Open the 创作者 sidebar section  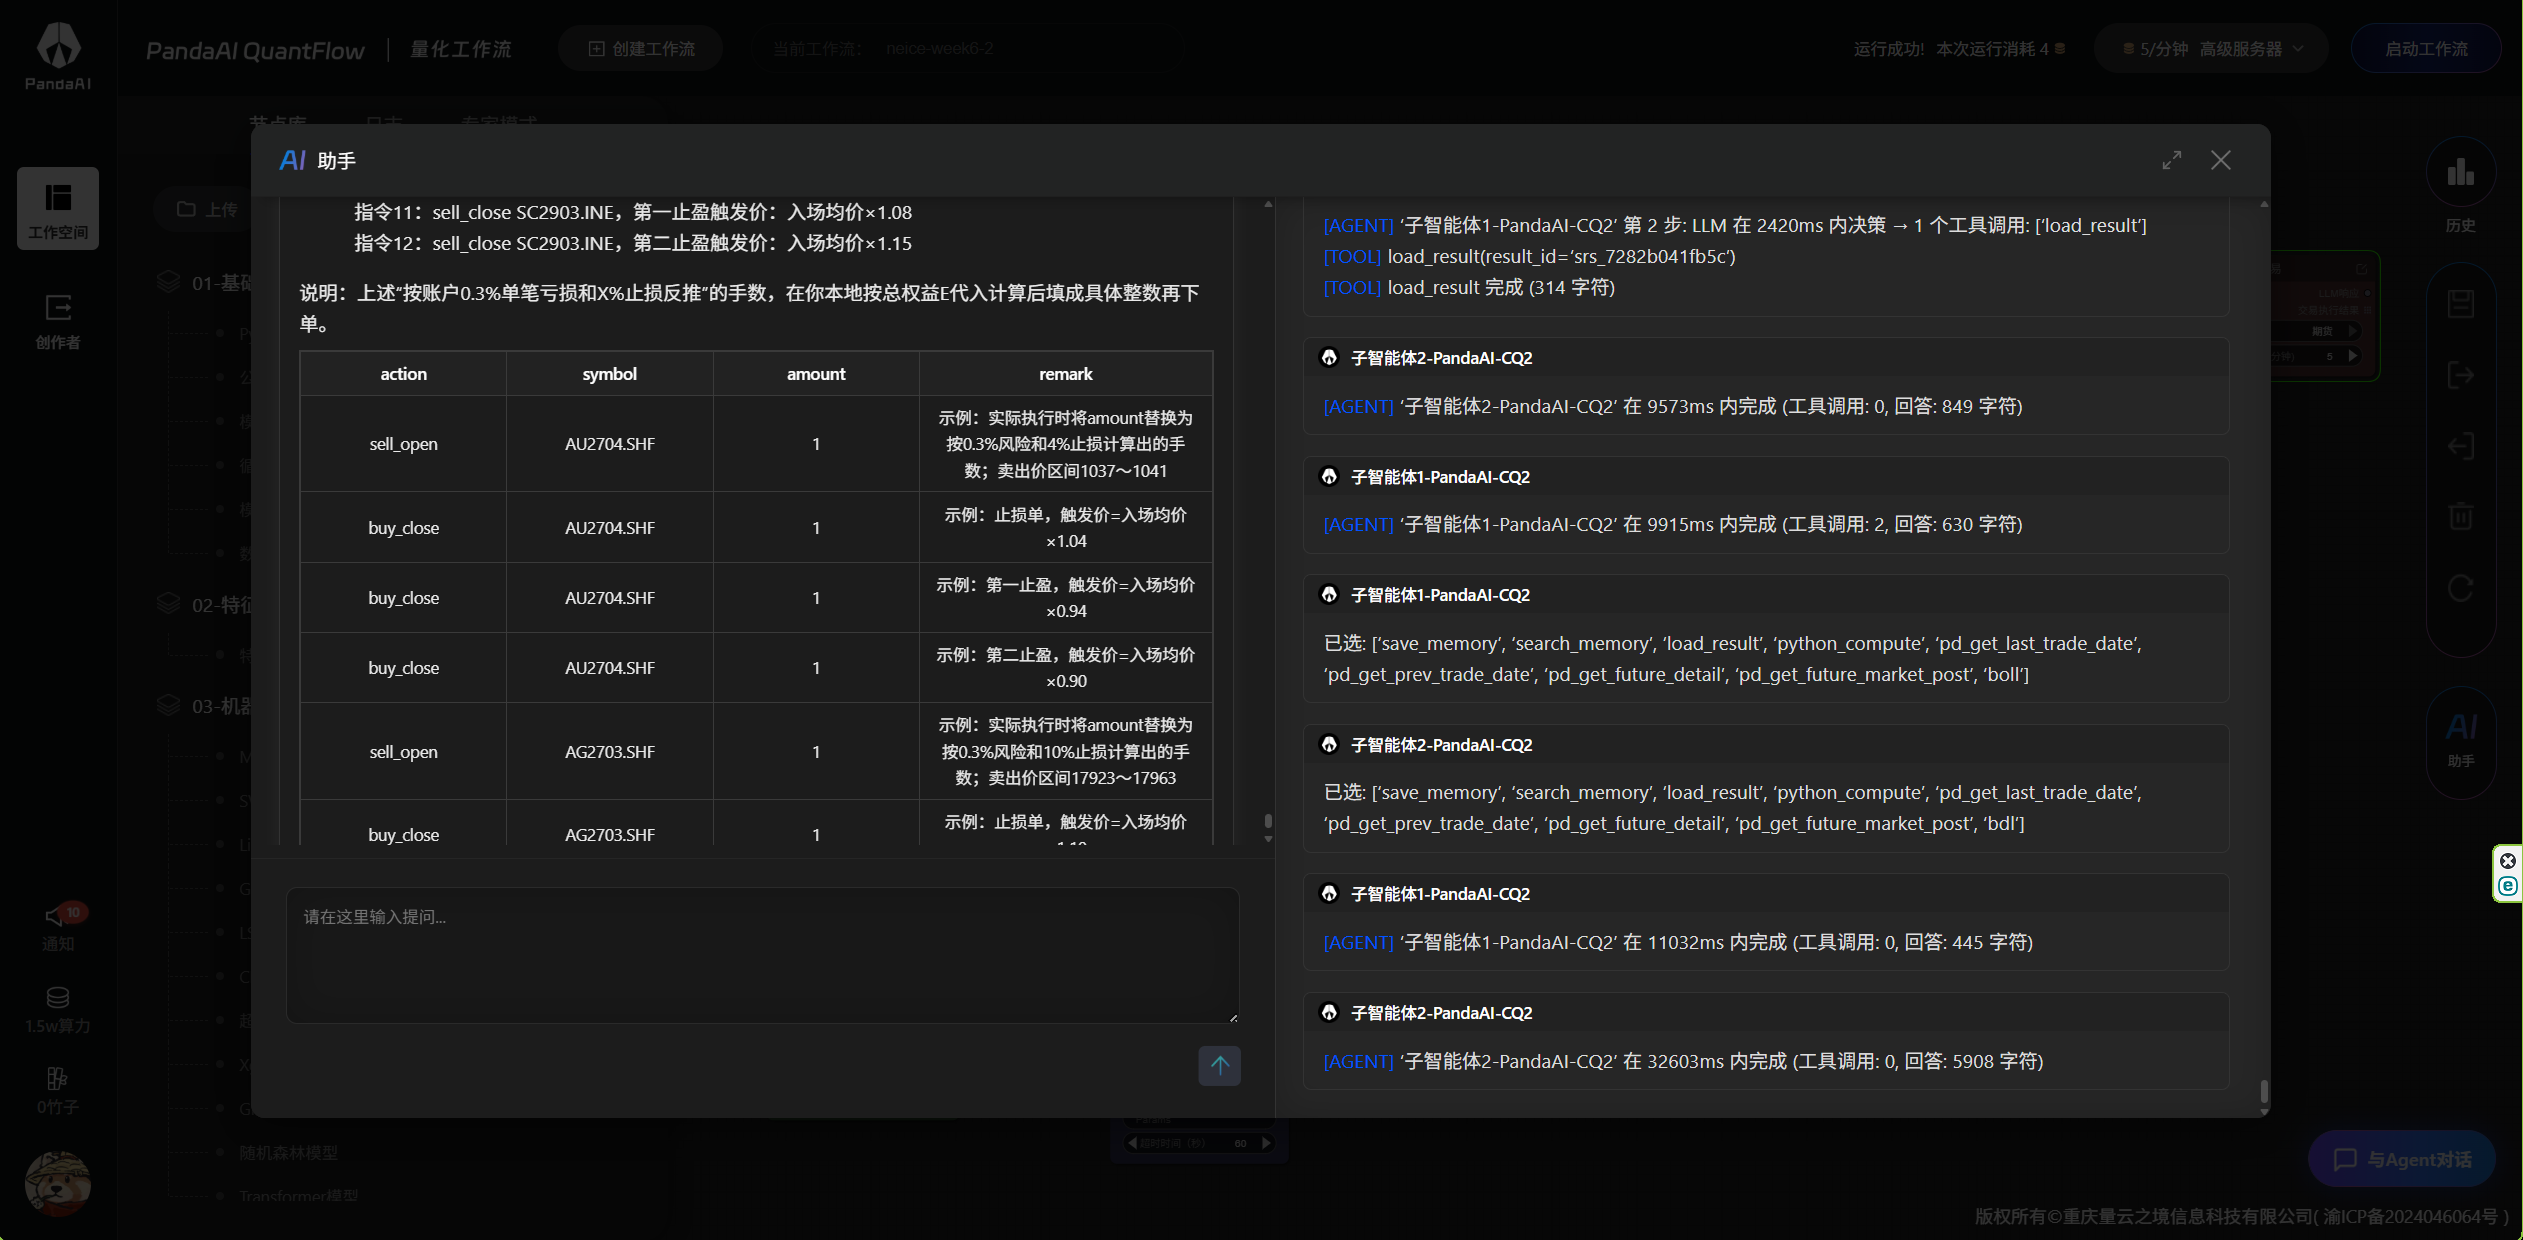tap(58, 320)
